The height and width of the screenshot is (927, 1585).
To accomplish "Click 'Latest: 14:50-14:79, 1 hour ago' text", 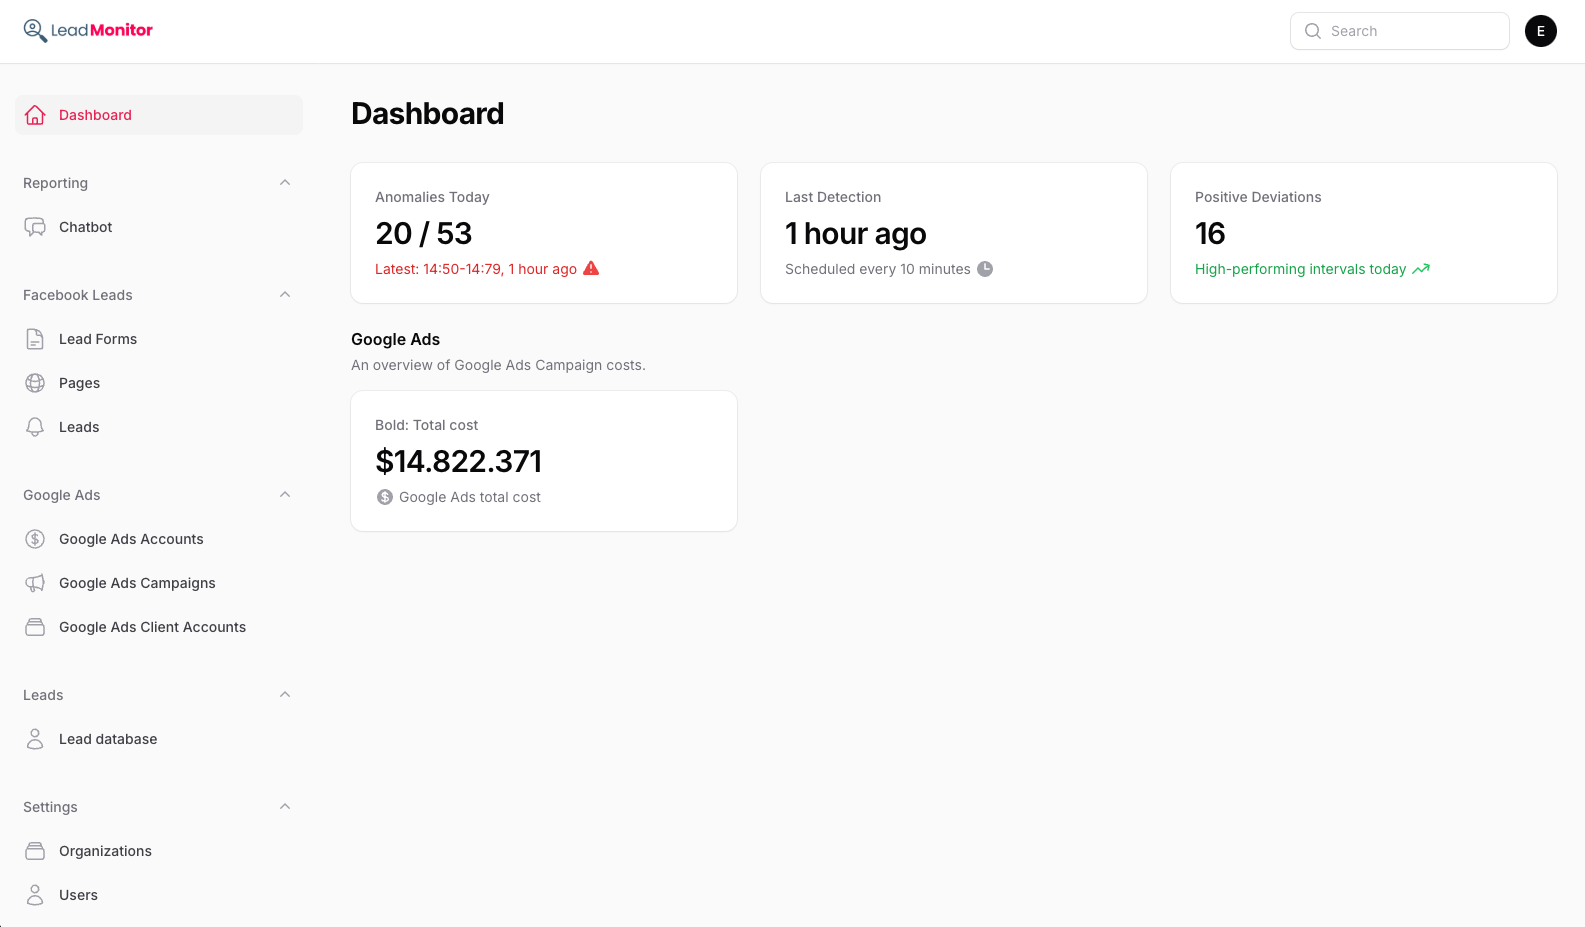I will point(476,269).
